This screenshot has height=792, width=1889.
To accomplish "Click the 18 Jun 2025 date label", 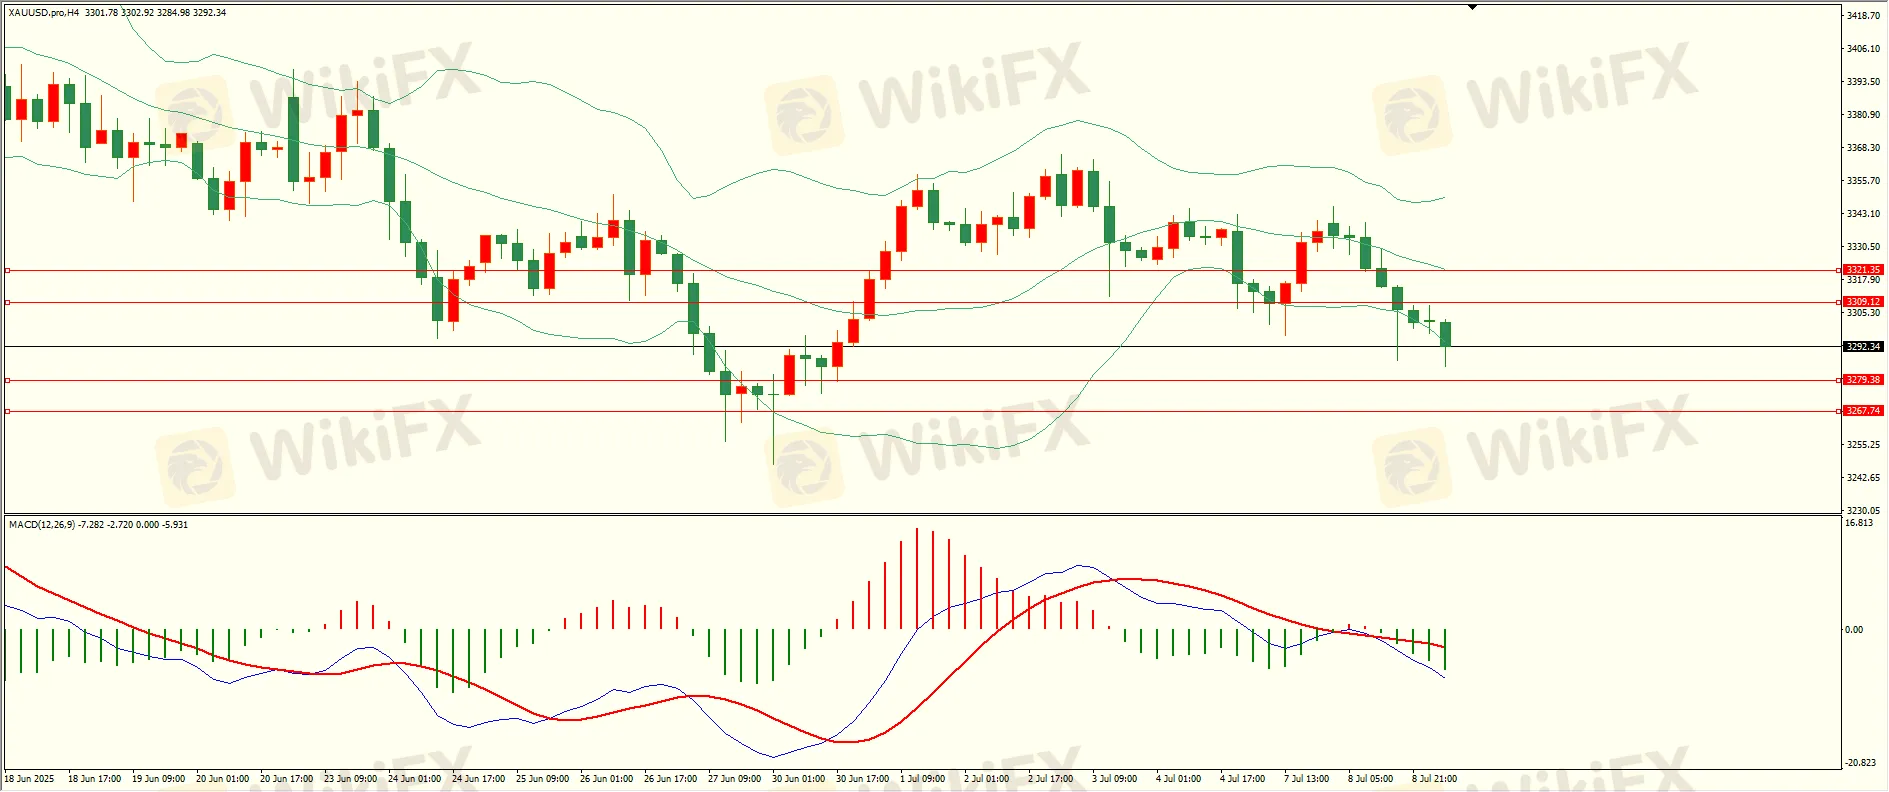I will (x=30, y=779).
